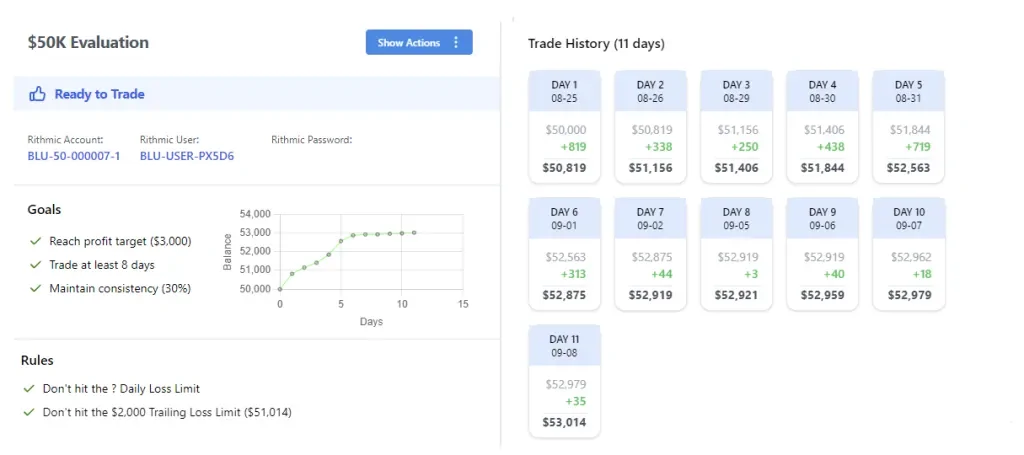Select the Day 6 09-01 trade card
This screenshot has height=455, width=1024.
[x=564, y=254]
